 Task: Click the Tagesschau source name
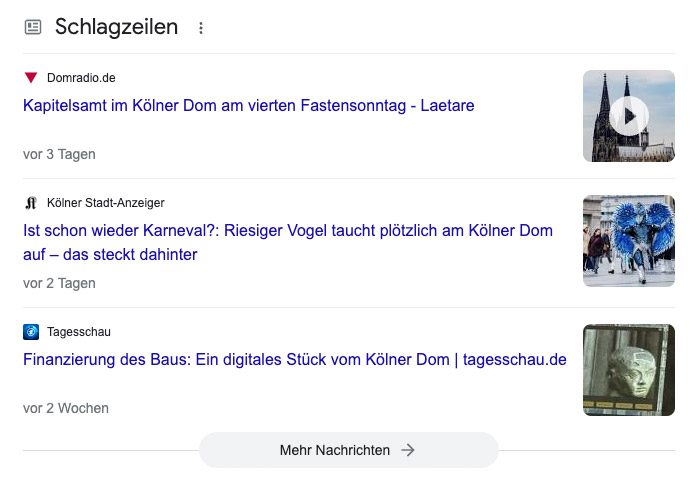(79, 332)
